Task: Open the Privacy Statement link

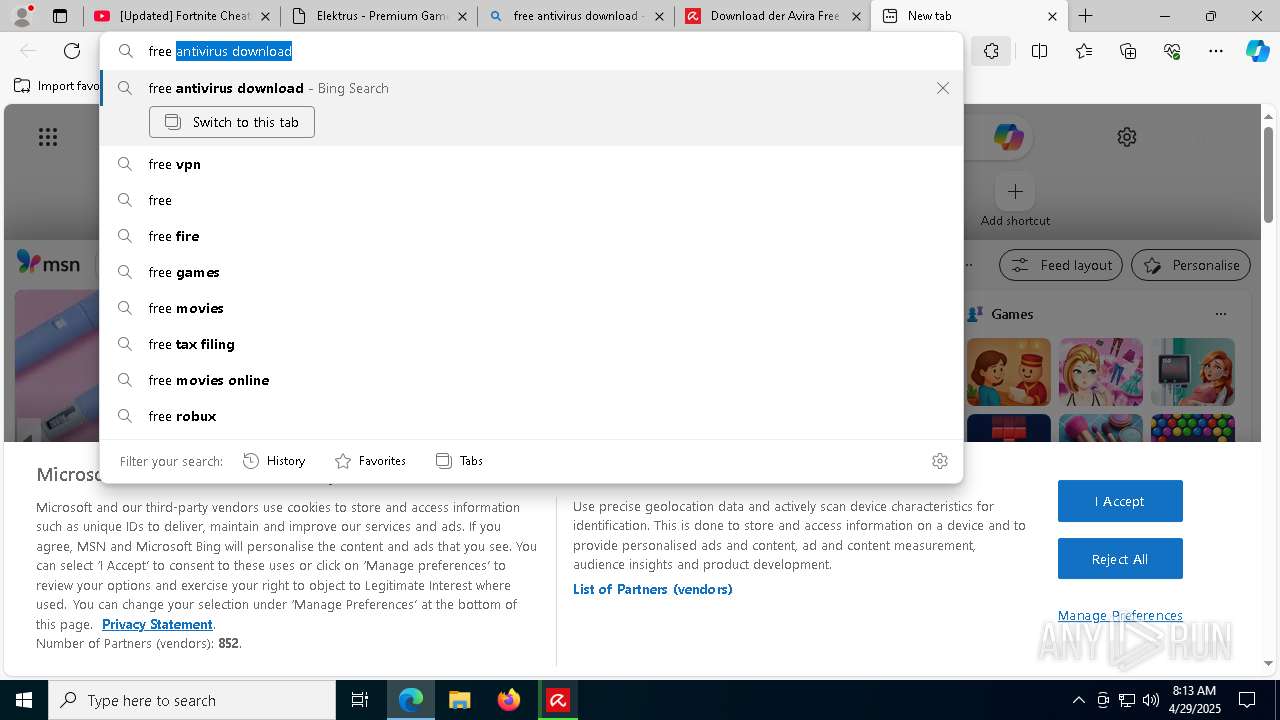Action: [x=157, y=624]
